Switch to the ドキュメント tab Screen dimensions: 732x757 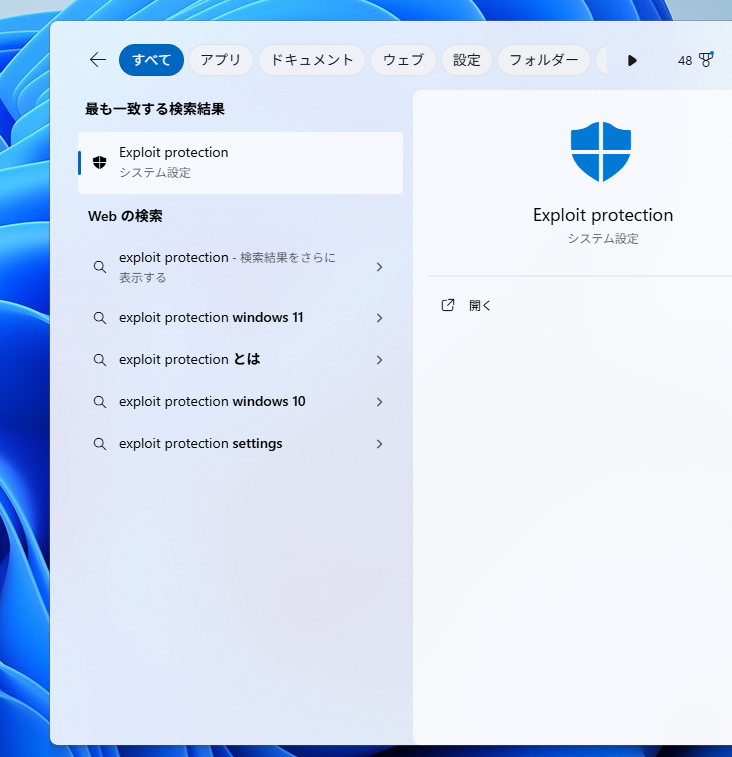(312, 60)
